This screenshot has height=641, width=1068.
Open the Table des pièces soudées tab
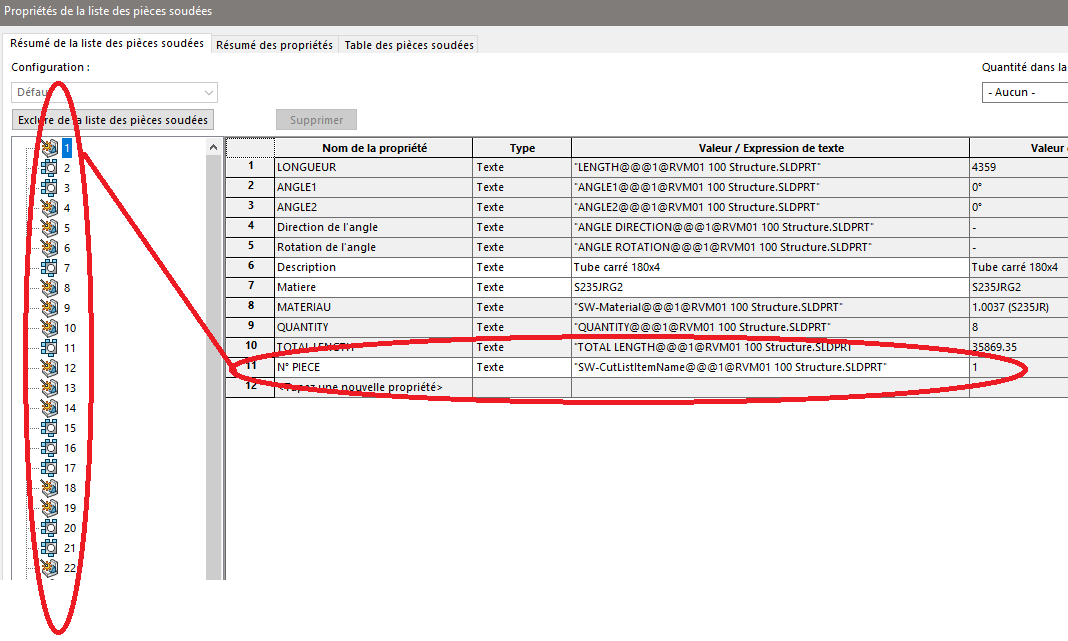pyautogui.click(x=408, y=45)
